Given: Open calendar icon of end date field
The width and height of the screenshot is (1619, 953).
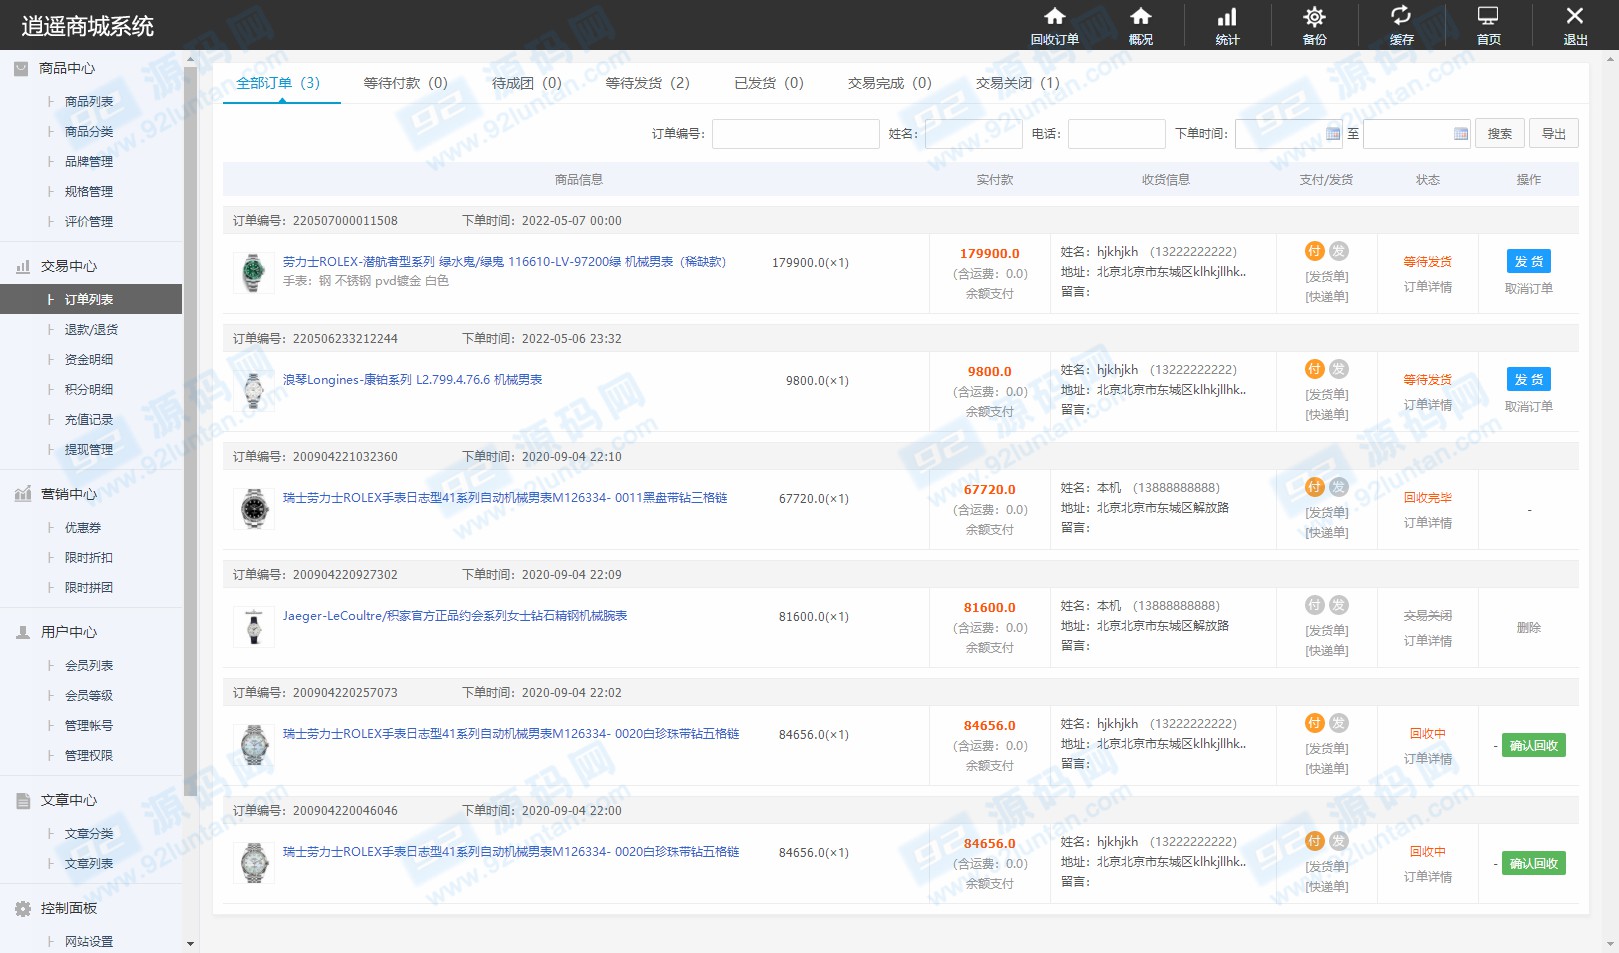Looking at the screenshot, I should pos(1460,134).
